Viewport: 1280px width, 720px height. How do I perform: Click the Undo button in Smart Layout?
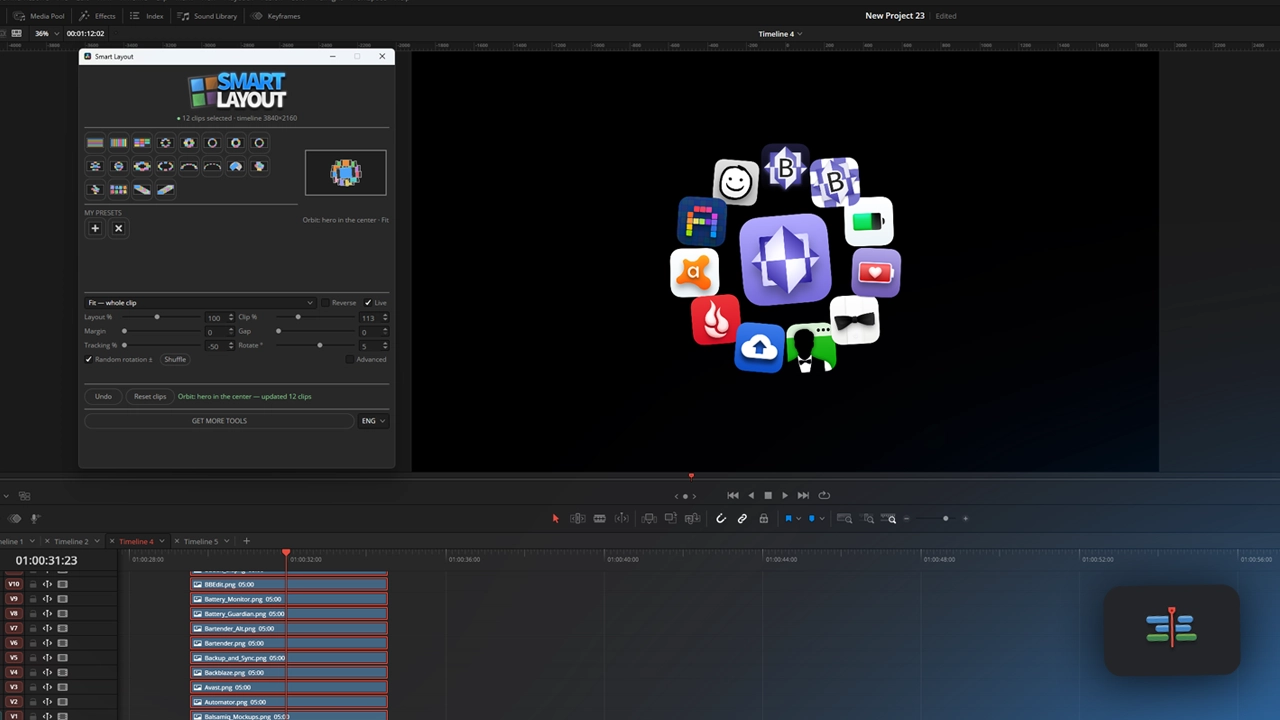(x=103, y=397)
